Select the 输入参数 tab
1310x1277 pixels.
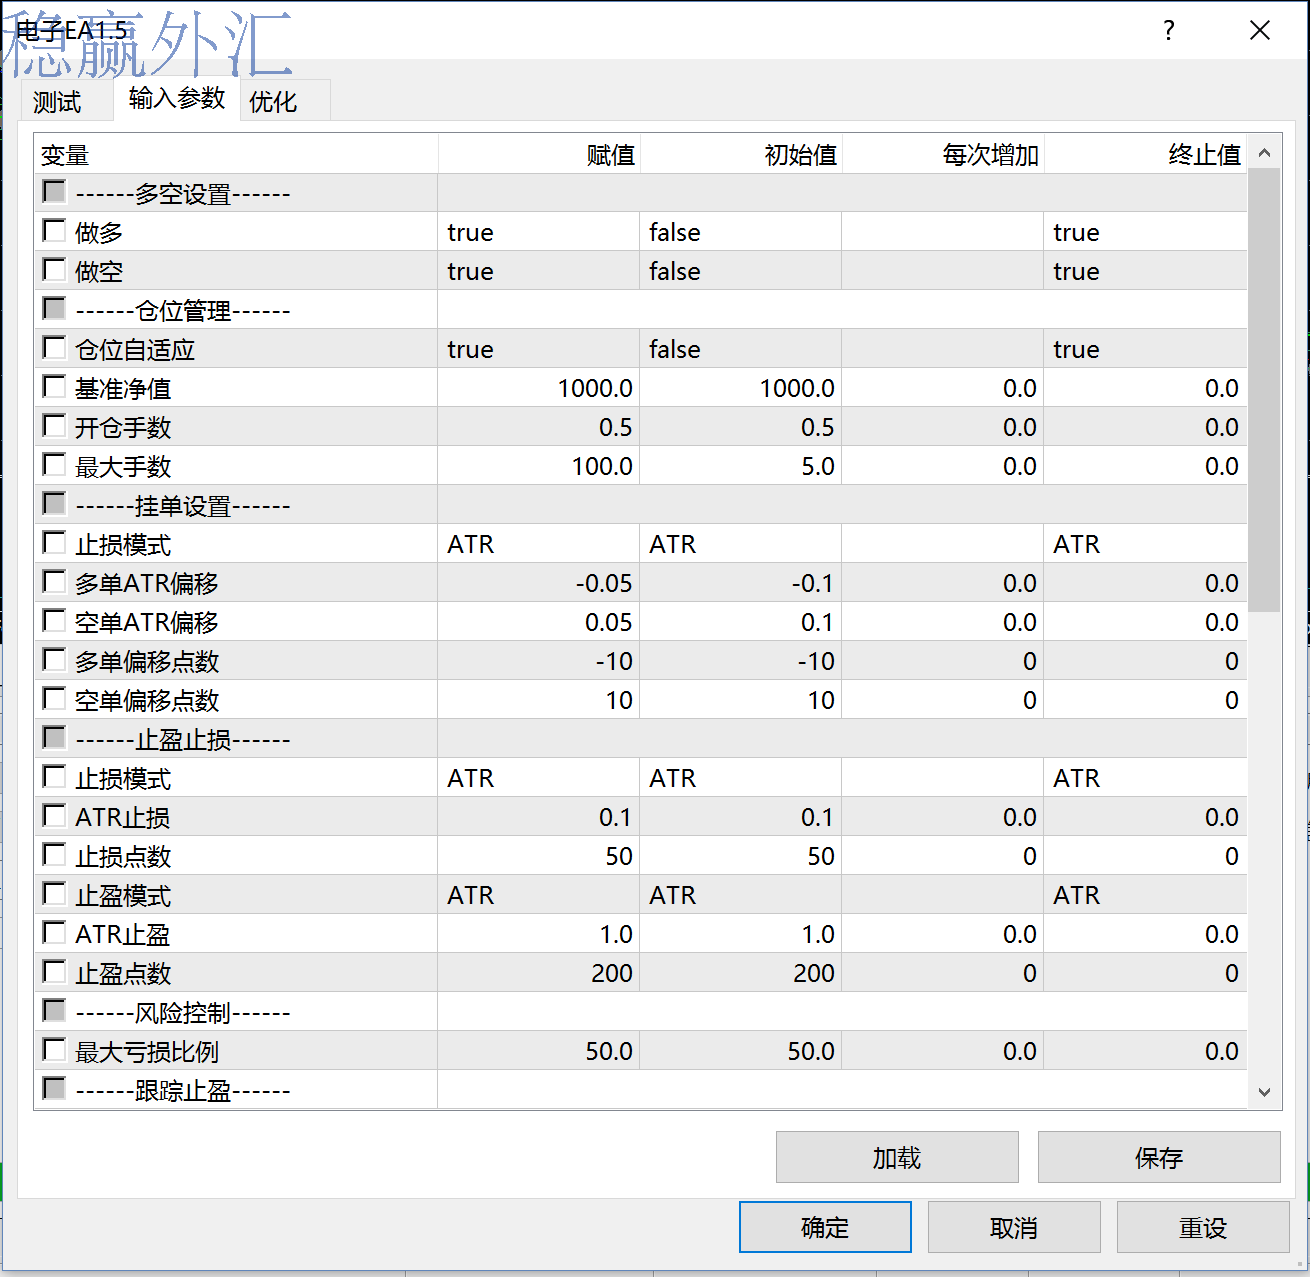tap(177, 98)
